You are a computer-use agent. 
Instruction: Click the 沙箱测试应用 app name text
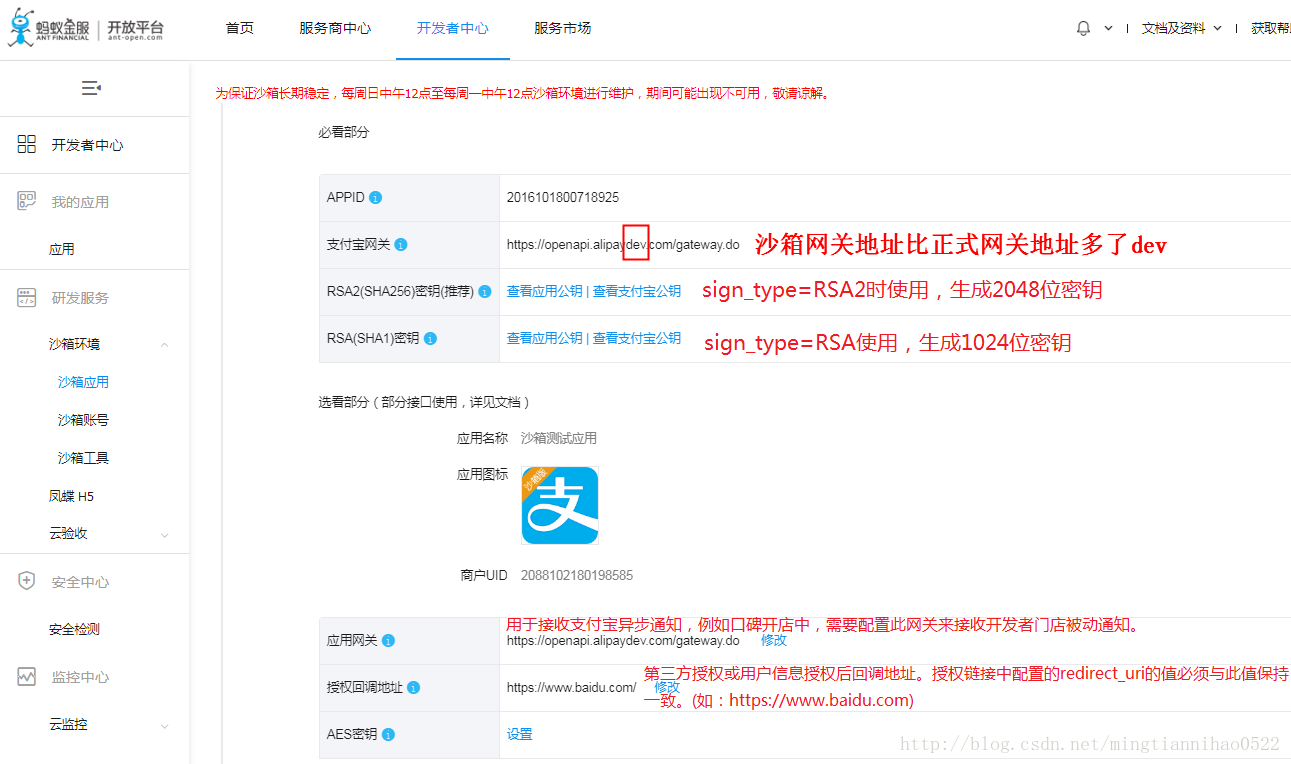559,438
